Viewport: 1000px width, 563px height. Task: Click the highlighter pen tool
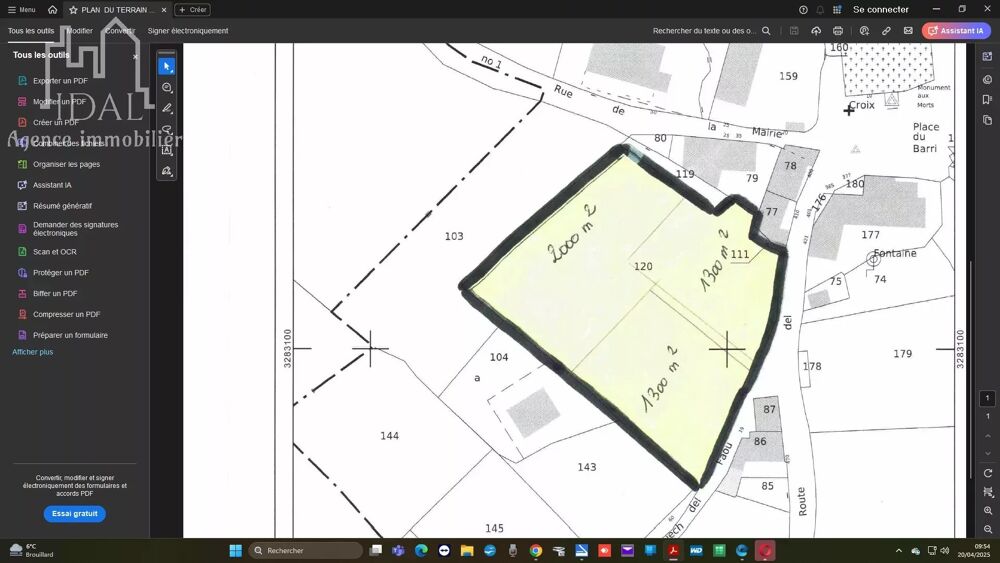pyautogui.click(x=166, y=108)
